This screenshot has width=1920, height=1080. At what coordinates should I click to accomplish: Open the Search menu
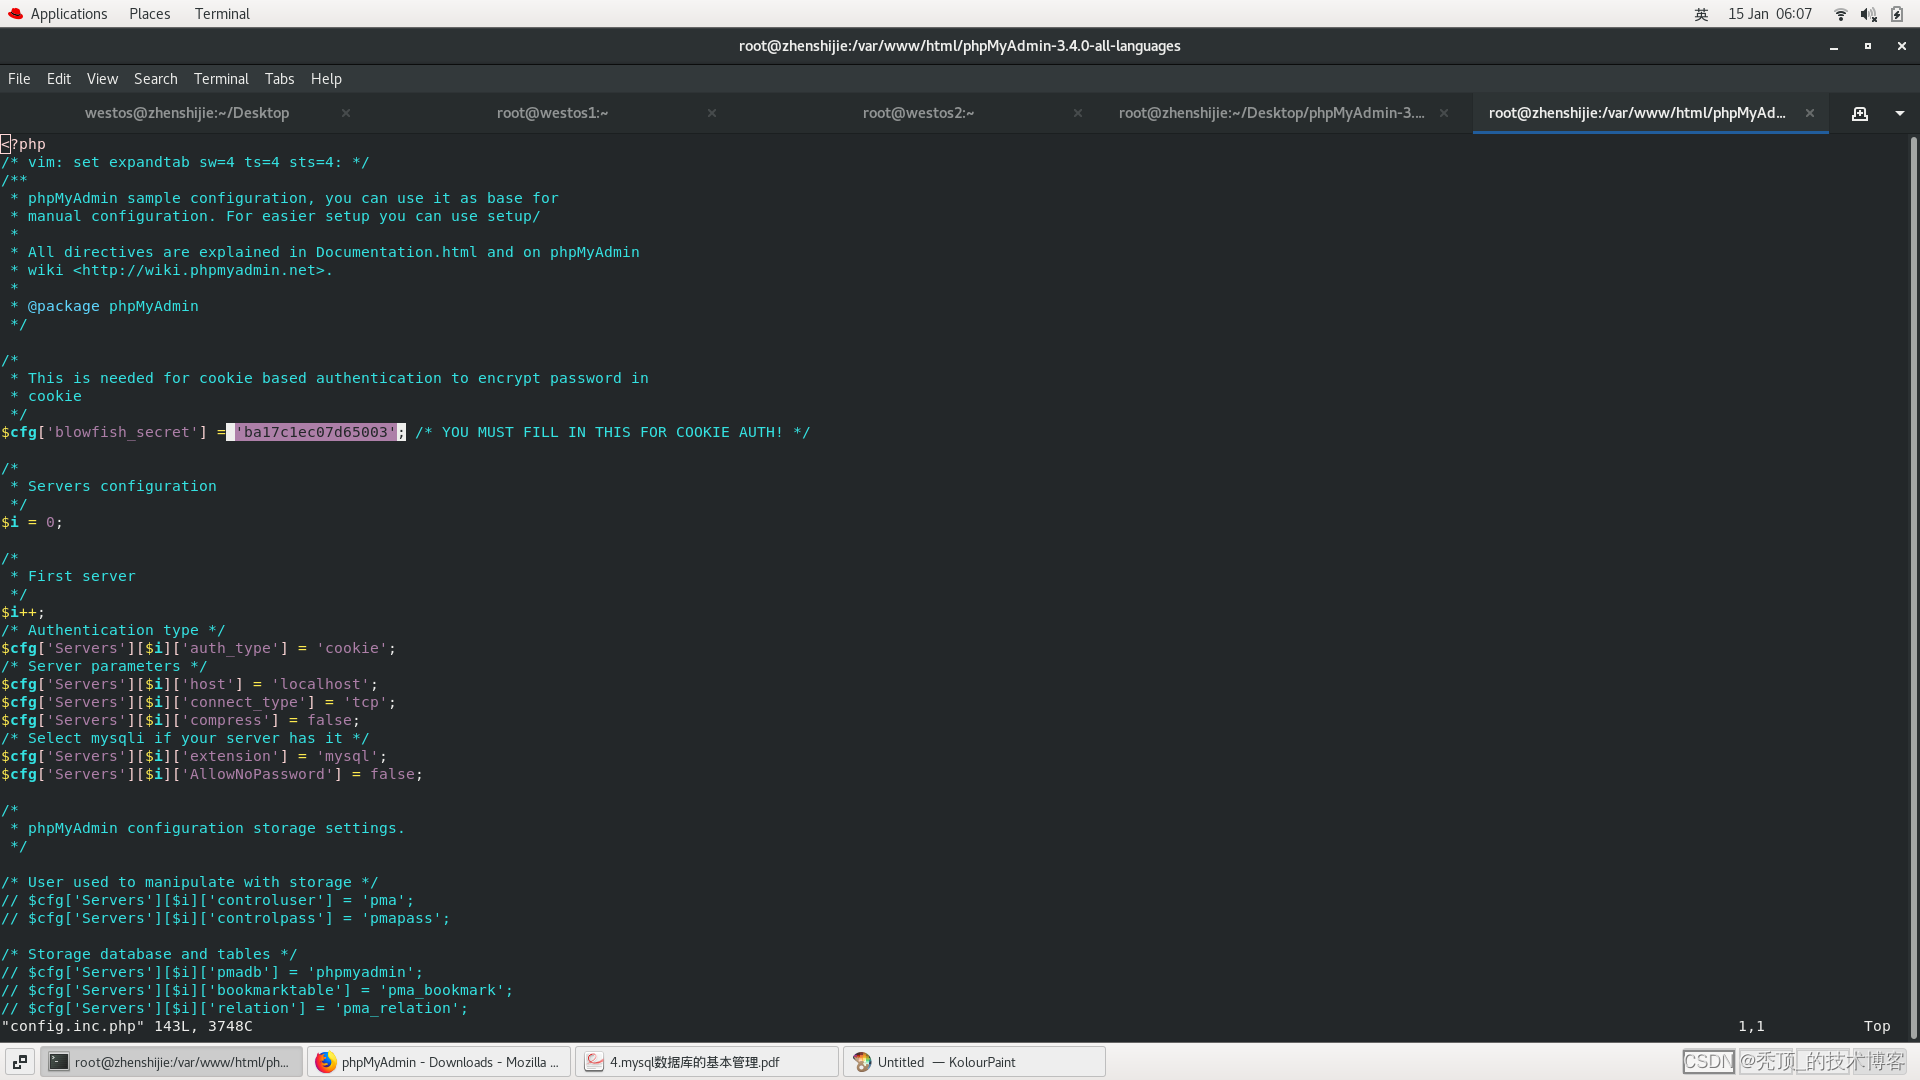[155, 79]
